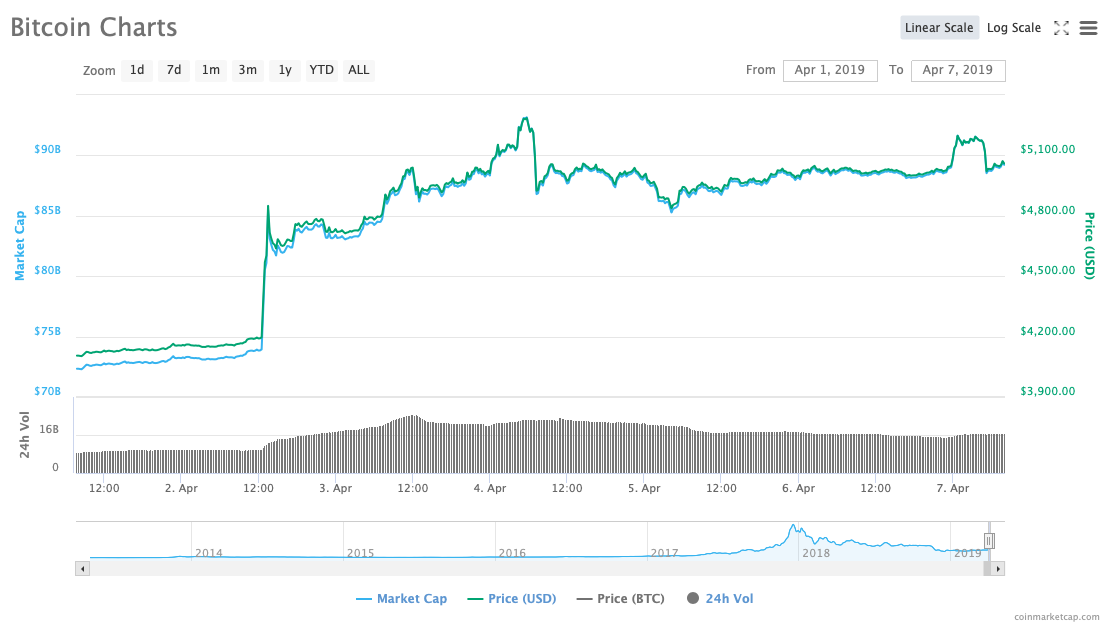
Task: Toggle 24h Vol series in legend
Action: [x=720, y=599]
